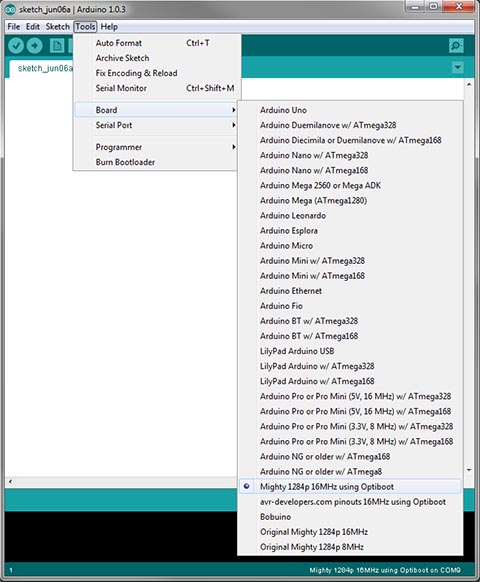Select Pro Mini (5V, 16 MHz) w/ ATmega168
Image resolution: width=480 pixels, height=582 pixels.
tap(350, 411)
